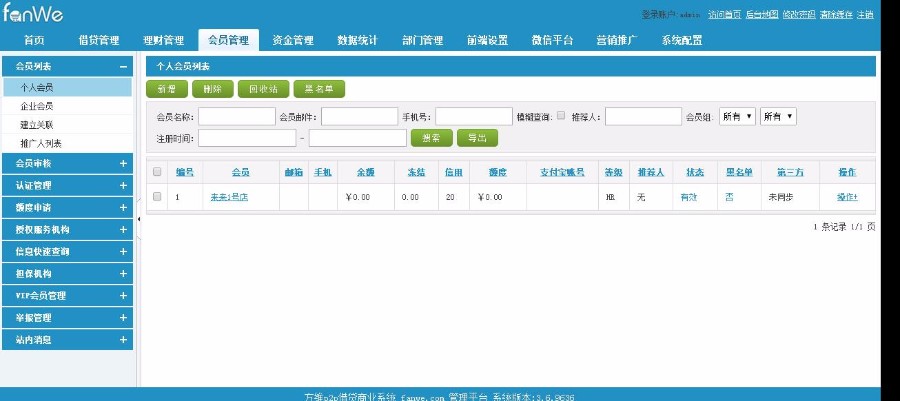Focus the 注册时间 end date field
This screenshot has width=900, height=401.
point(358,138)
